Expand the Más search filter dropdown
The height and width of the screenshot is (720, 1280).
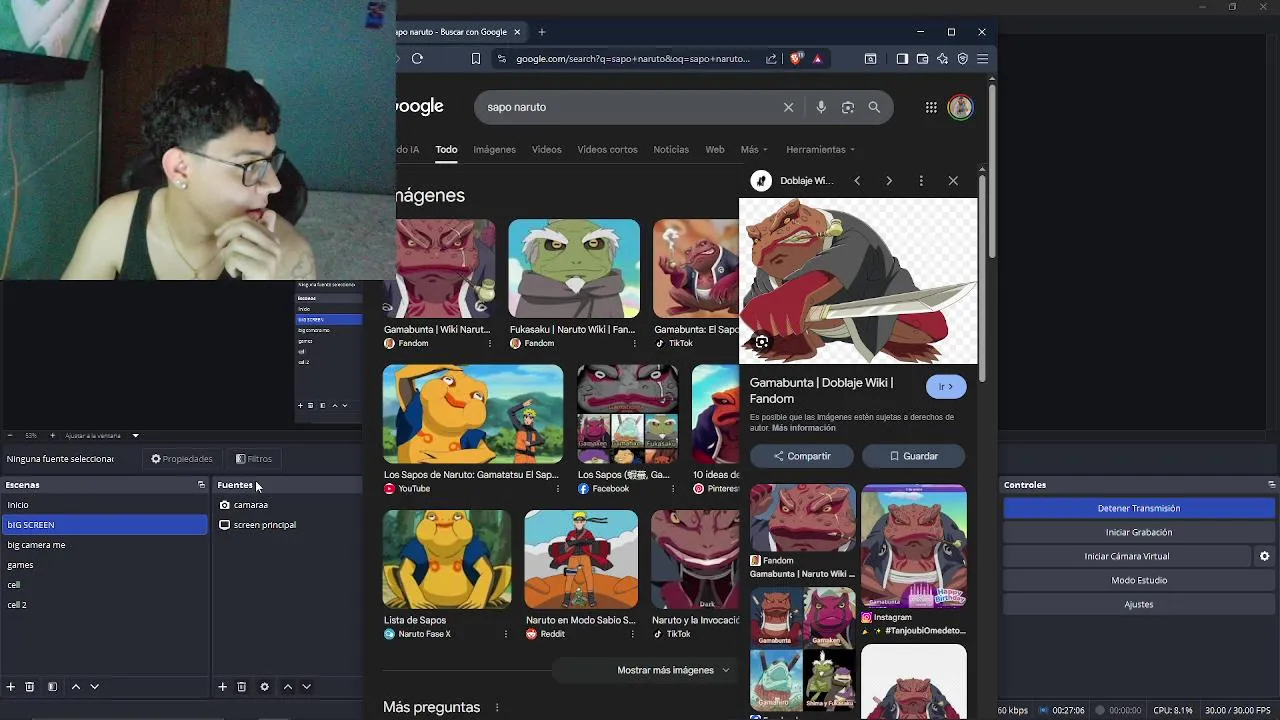(x=754, y=150)
